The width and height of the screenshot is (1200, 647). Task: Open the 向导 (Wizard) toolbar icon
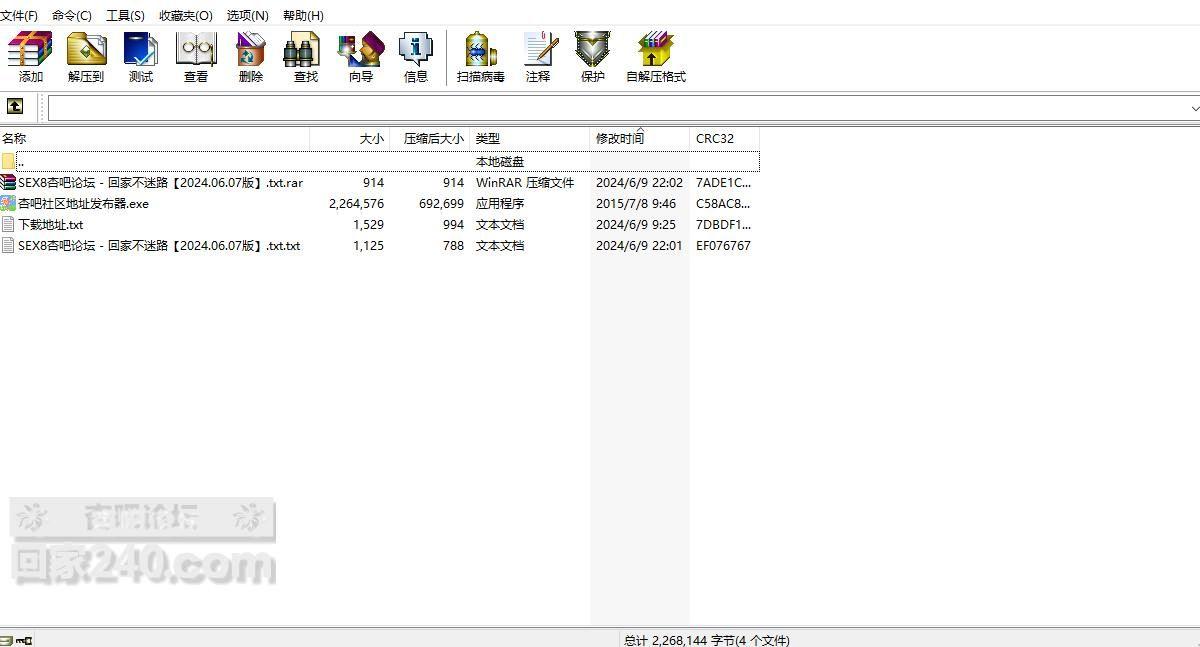(361, 48)
